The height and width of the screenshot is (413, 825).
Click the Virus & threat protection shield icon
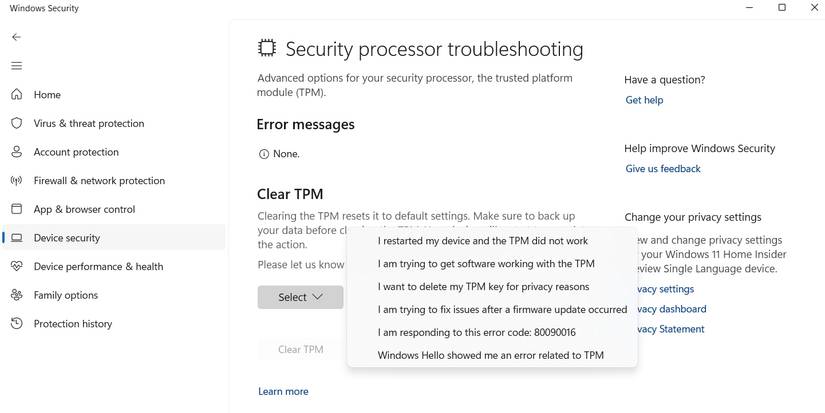(x=16, y=124)
